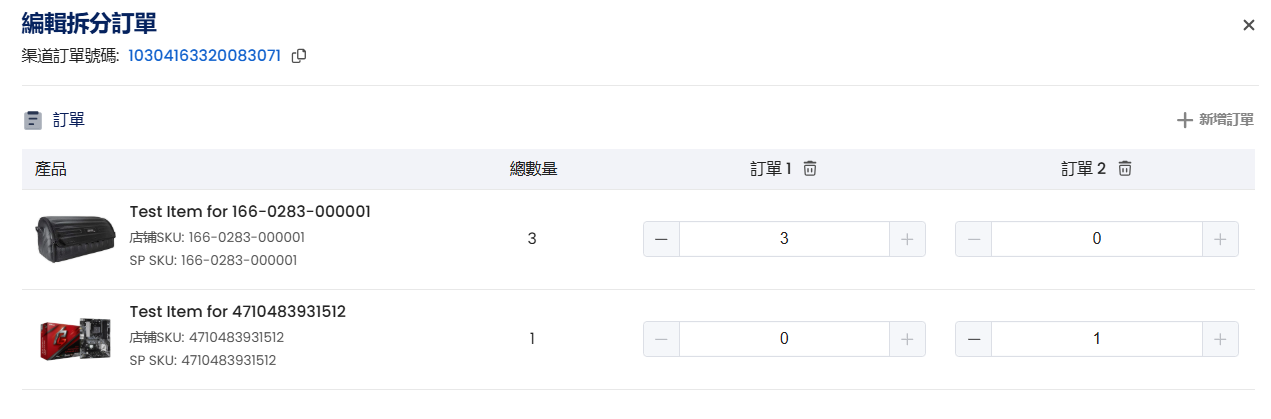The width and height of the screenshot is (1271, 419).
Task: Increase 訂單 1 quantity for 166-0283-000001
Action: point(907,239)
